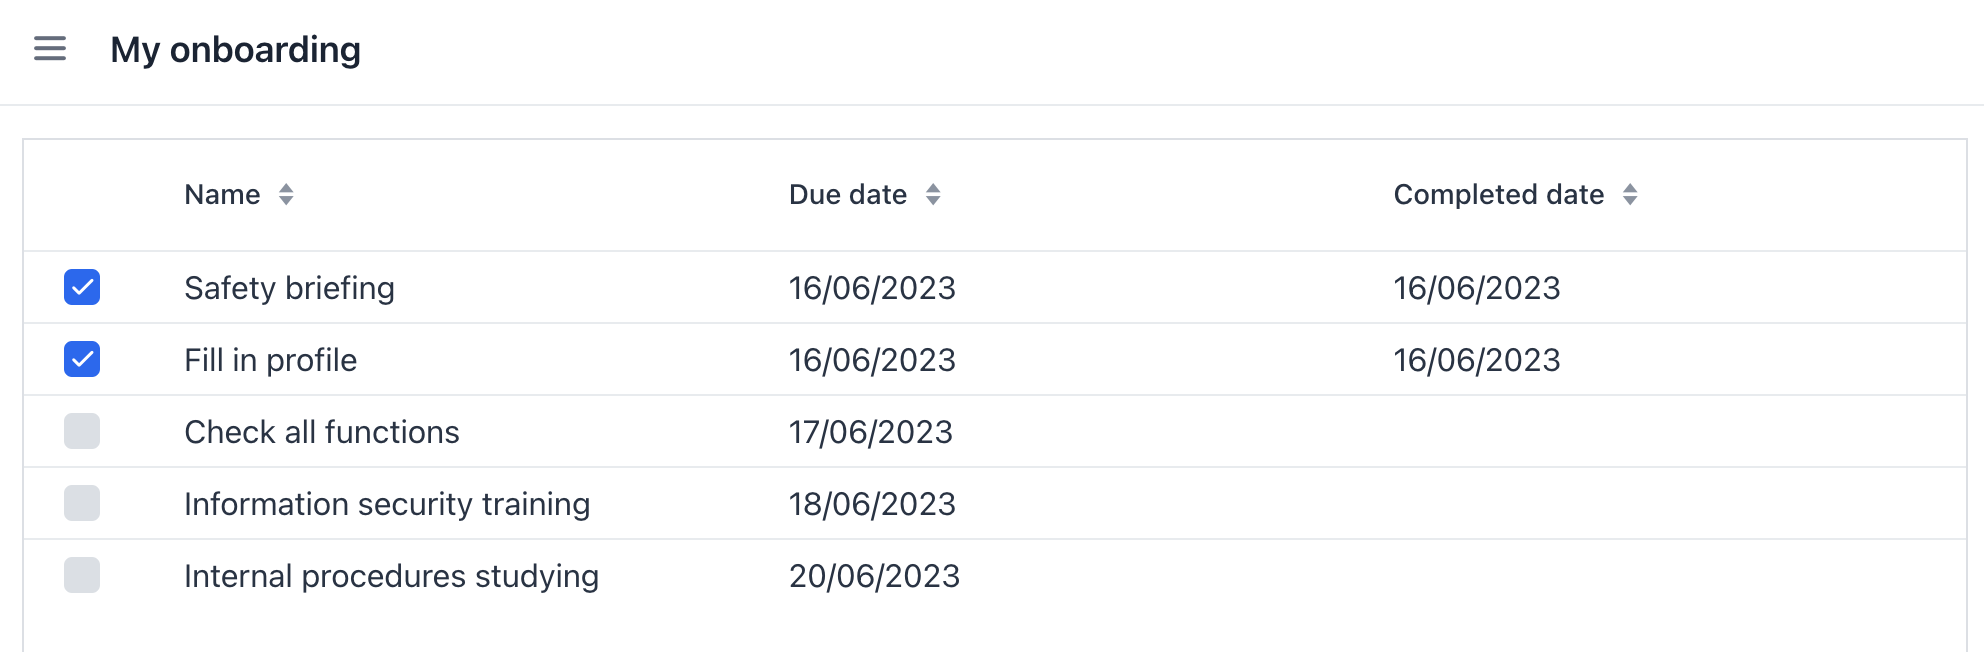The image size is (1984, 652).
Task: Open the Fill in profile task
Action: pyautogui.click(x=270, y=360)
